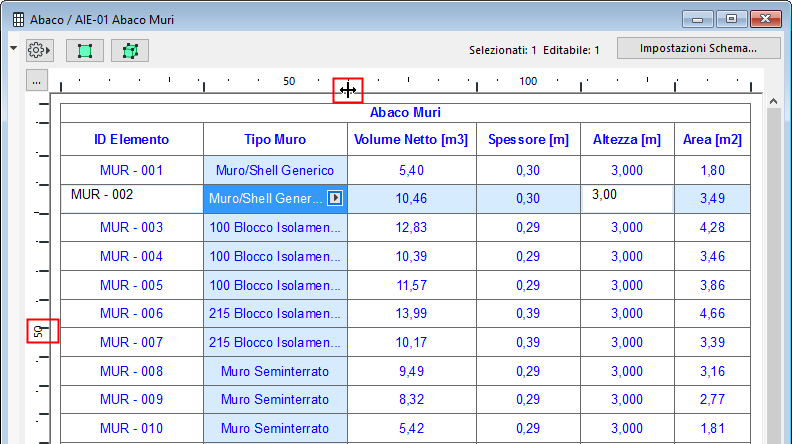Click scrollbar up arrow

[x=773, y=102]
